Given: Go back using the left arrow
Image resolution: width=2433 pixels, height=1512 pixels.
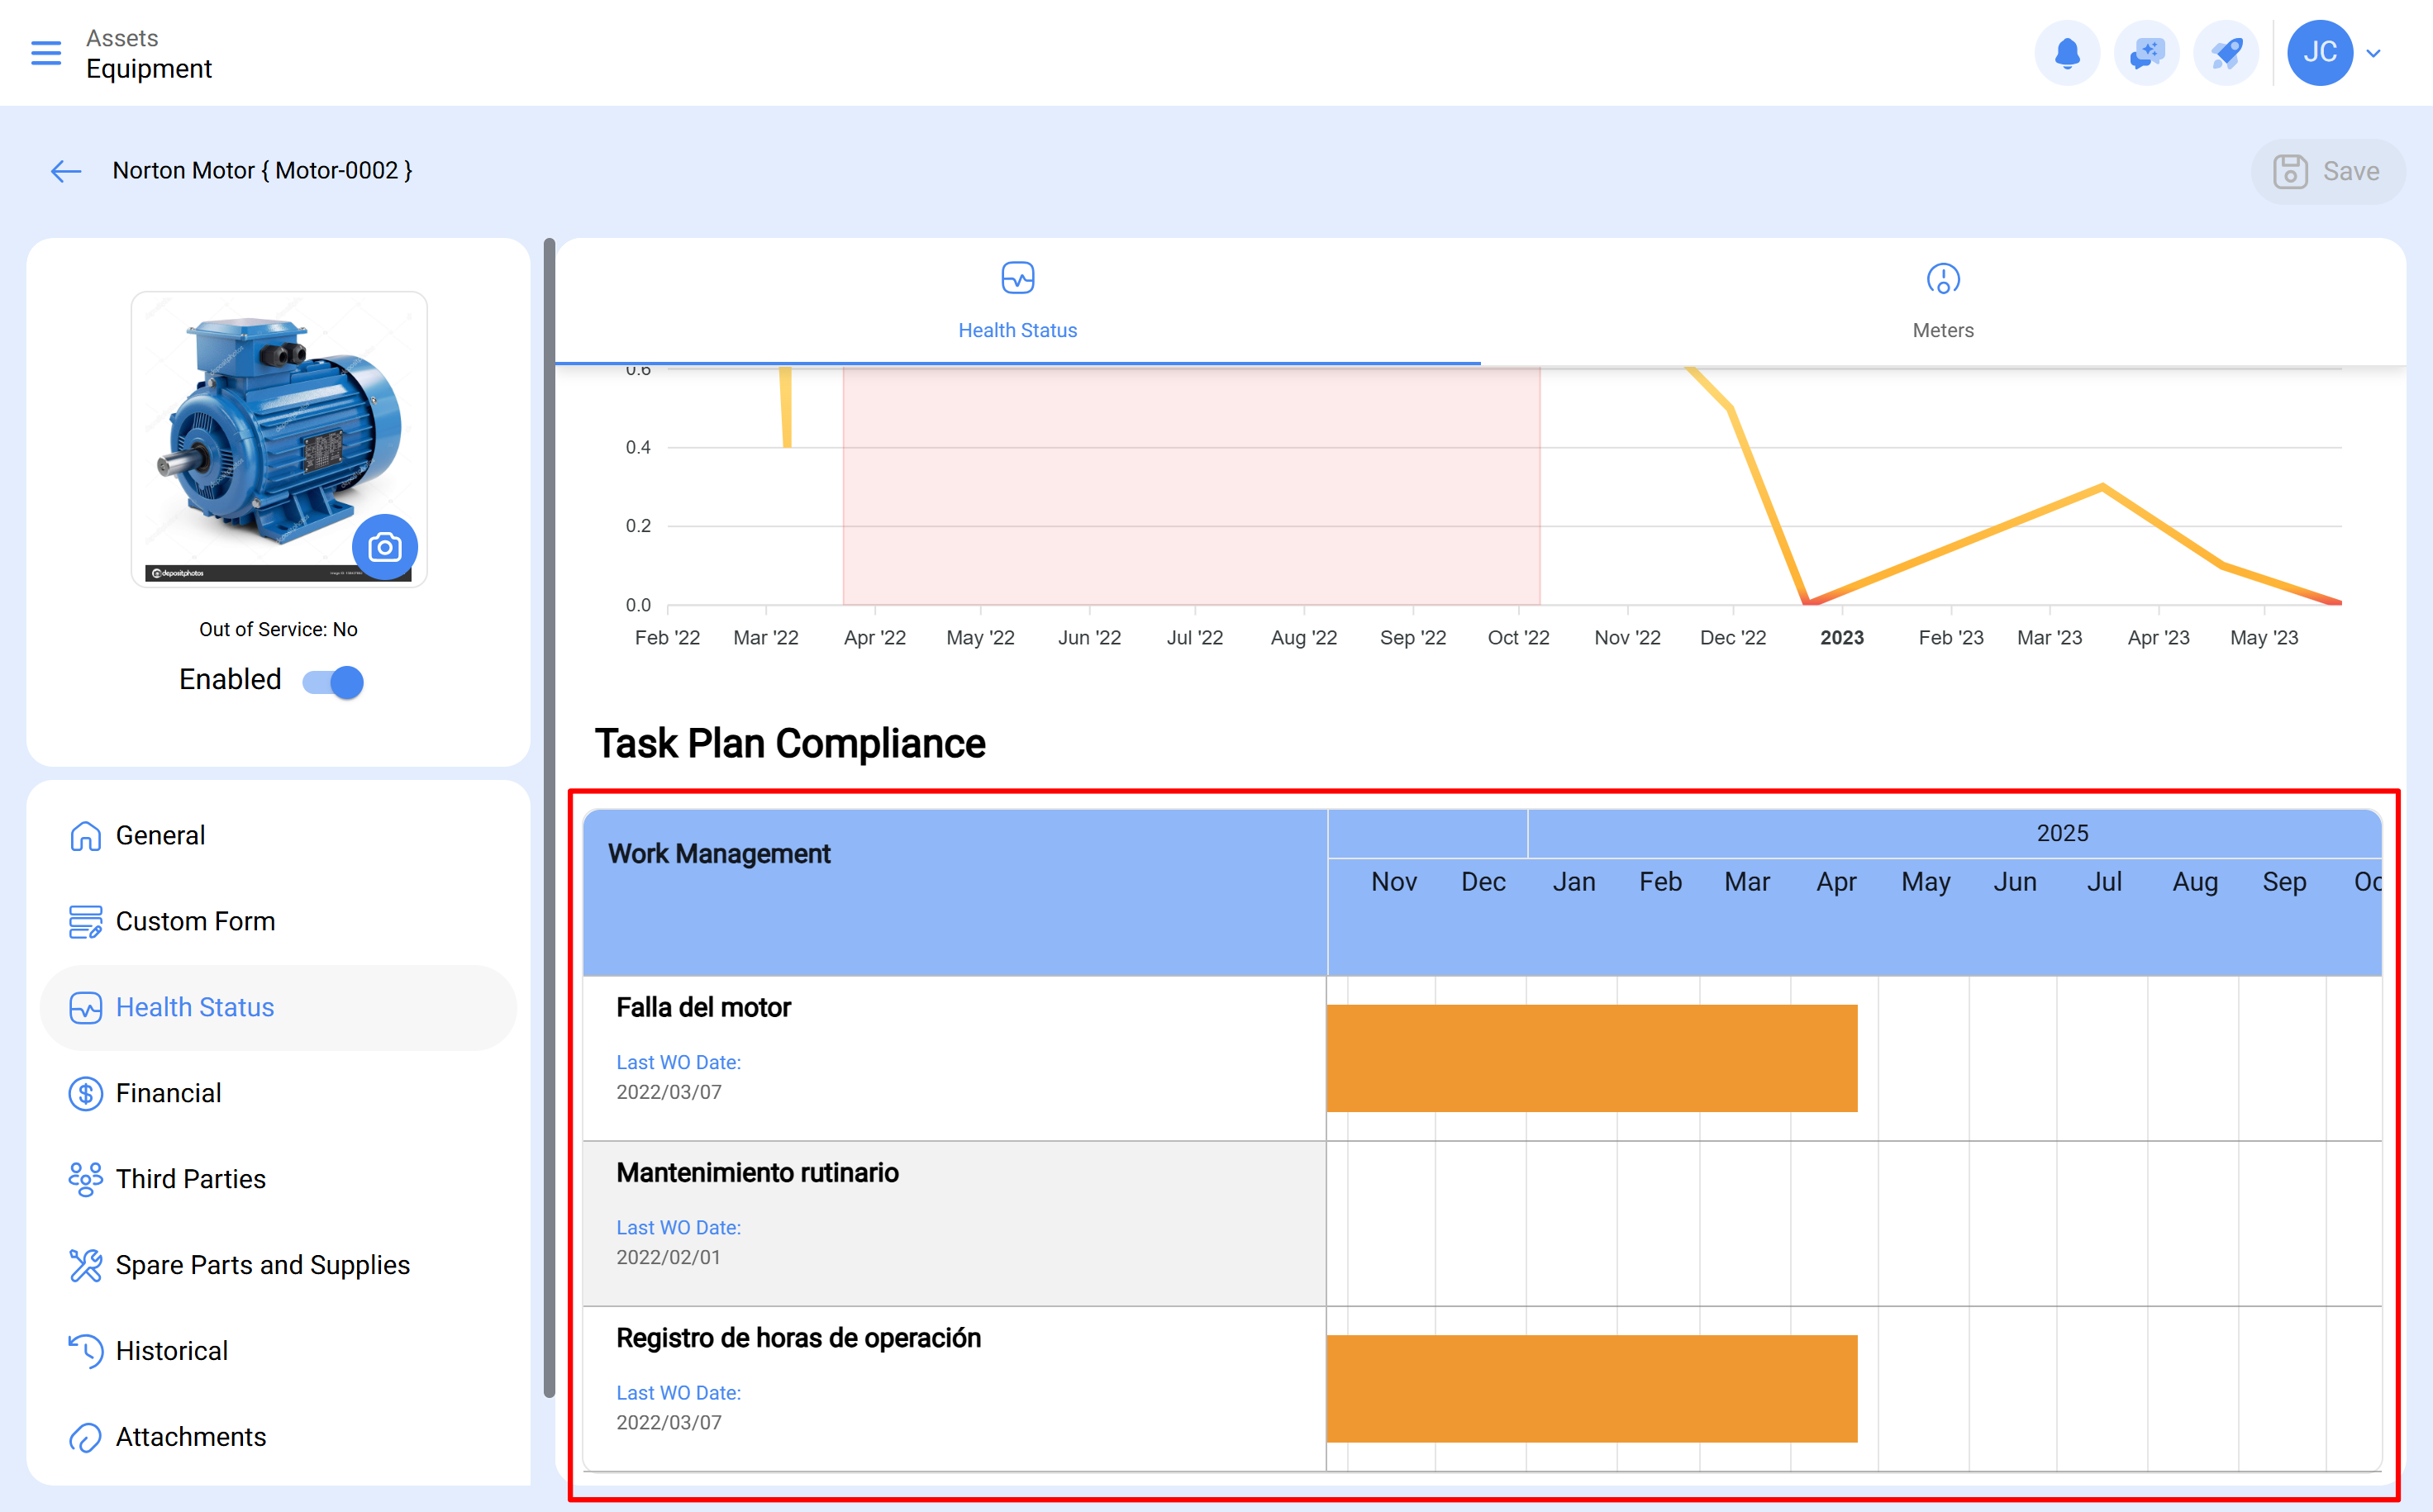Looking at the screenshot, I should click(x=66, y=171).
